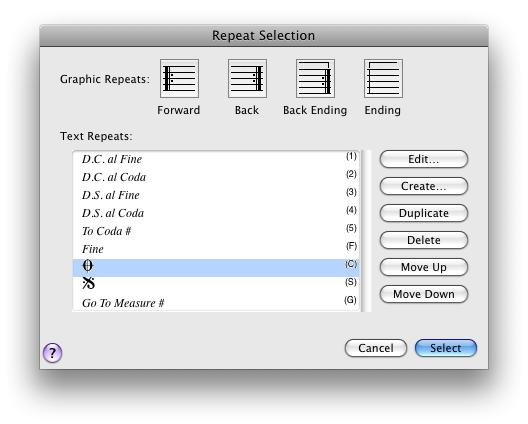Duplicate the selected text repeat
The image size is (528, 424).
tap(424, 213)
